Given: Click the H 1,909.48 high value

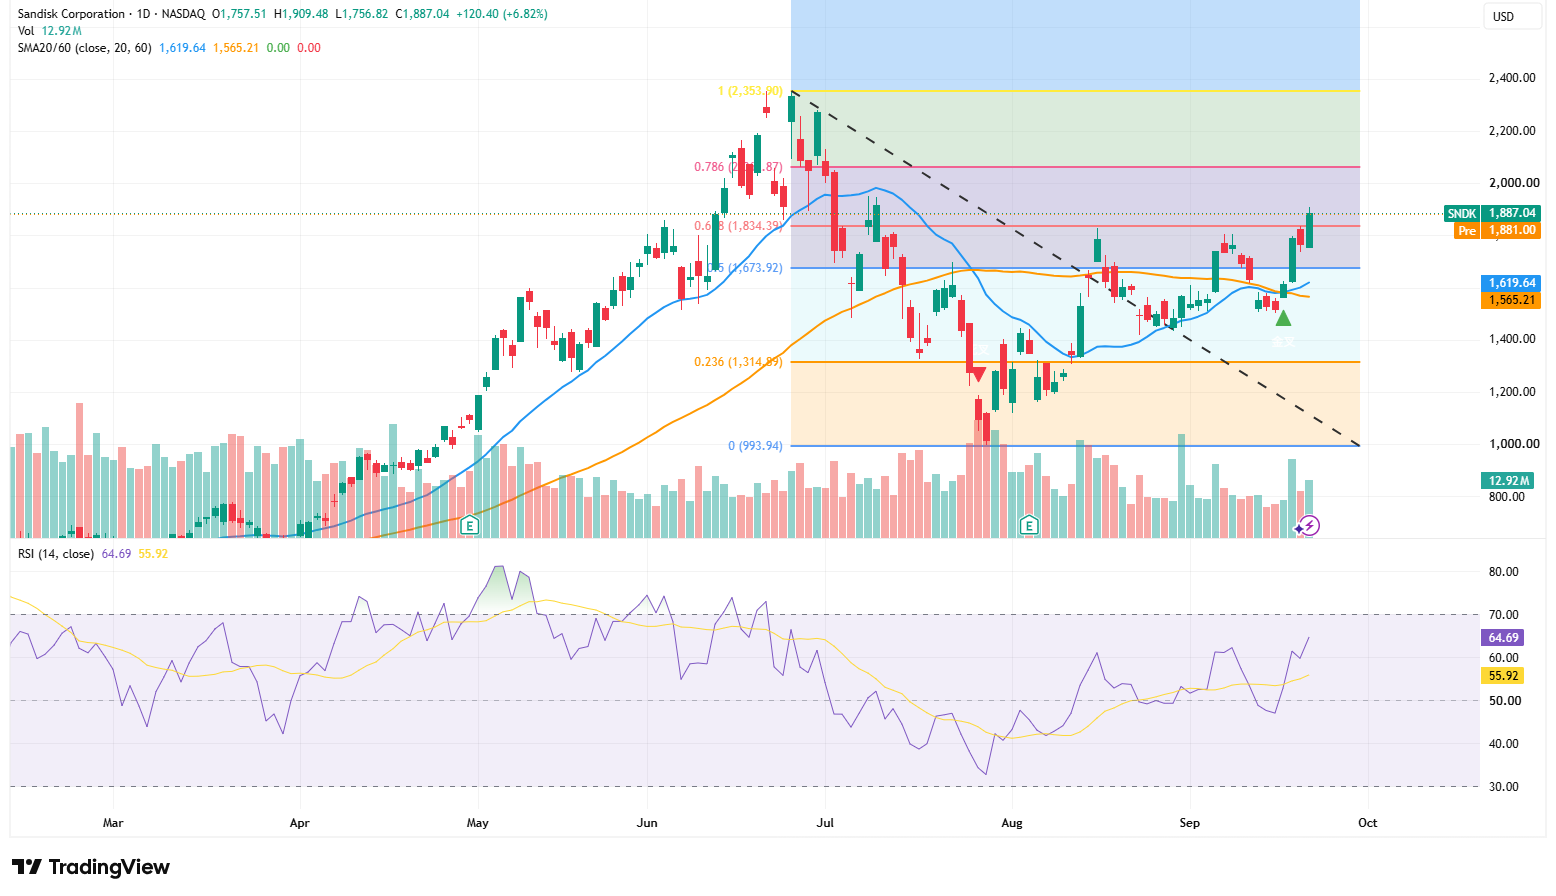Looking at the screenshot, I should point(300,14).
